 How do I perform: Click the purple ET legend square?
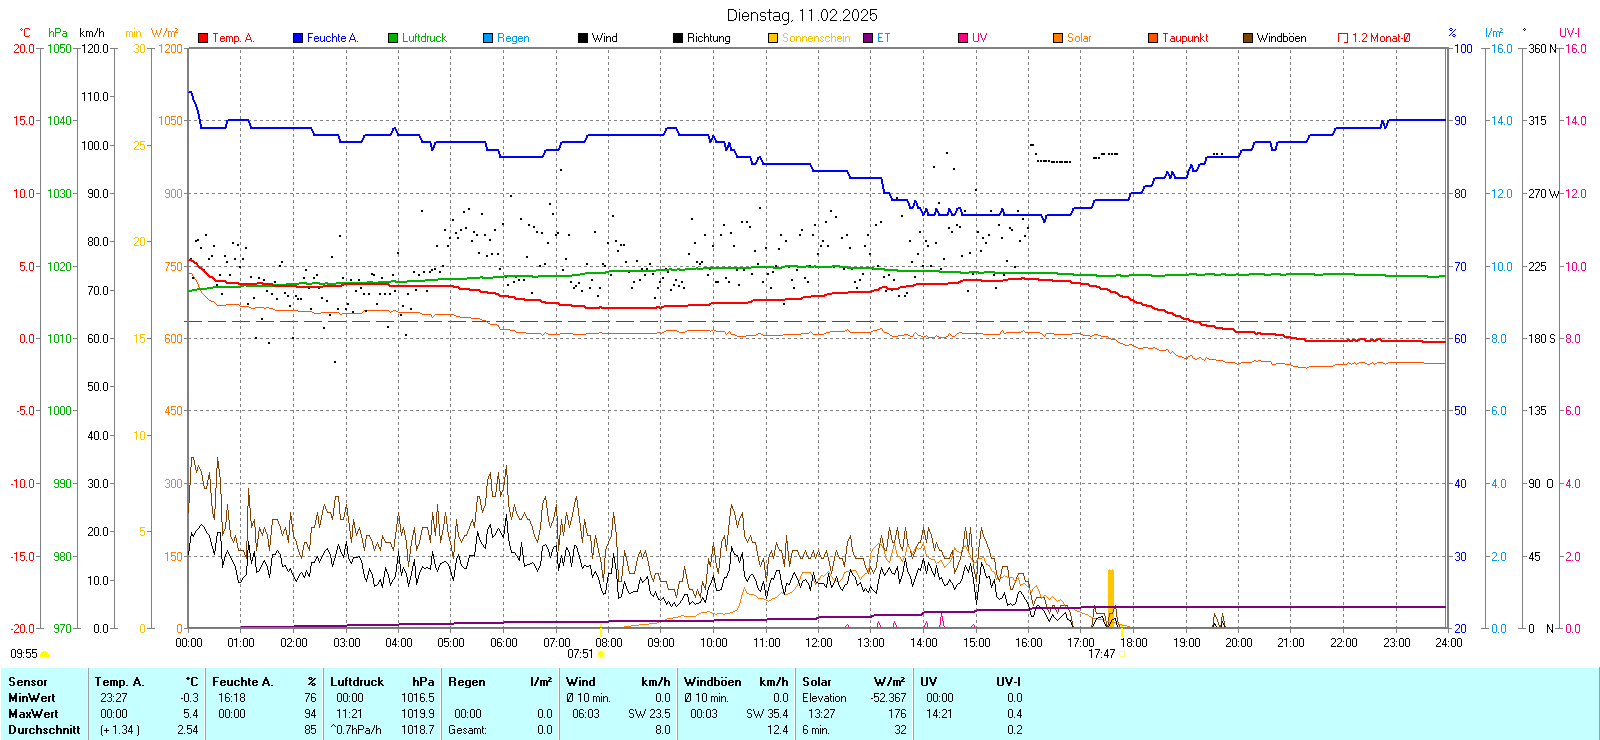(868, 38)
